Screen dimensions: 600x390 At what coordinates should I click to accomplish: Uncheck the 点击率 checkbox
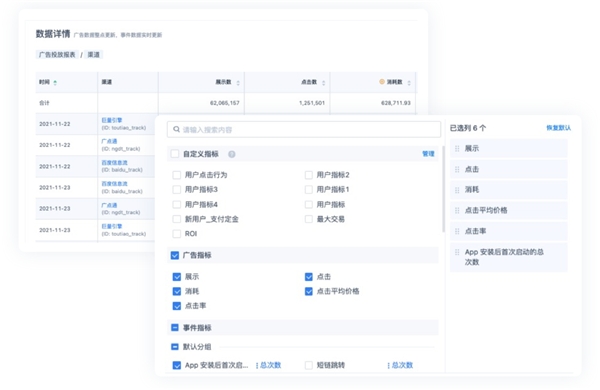(177, 306)
